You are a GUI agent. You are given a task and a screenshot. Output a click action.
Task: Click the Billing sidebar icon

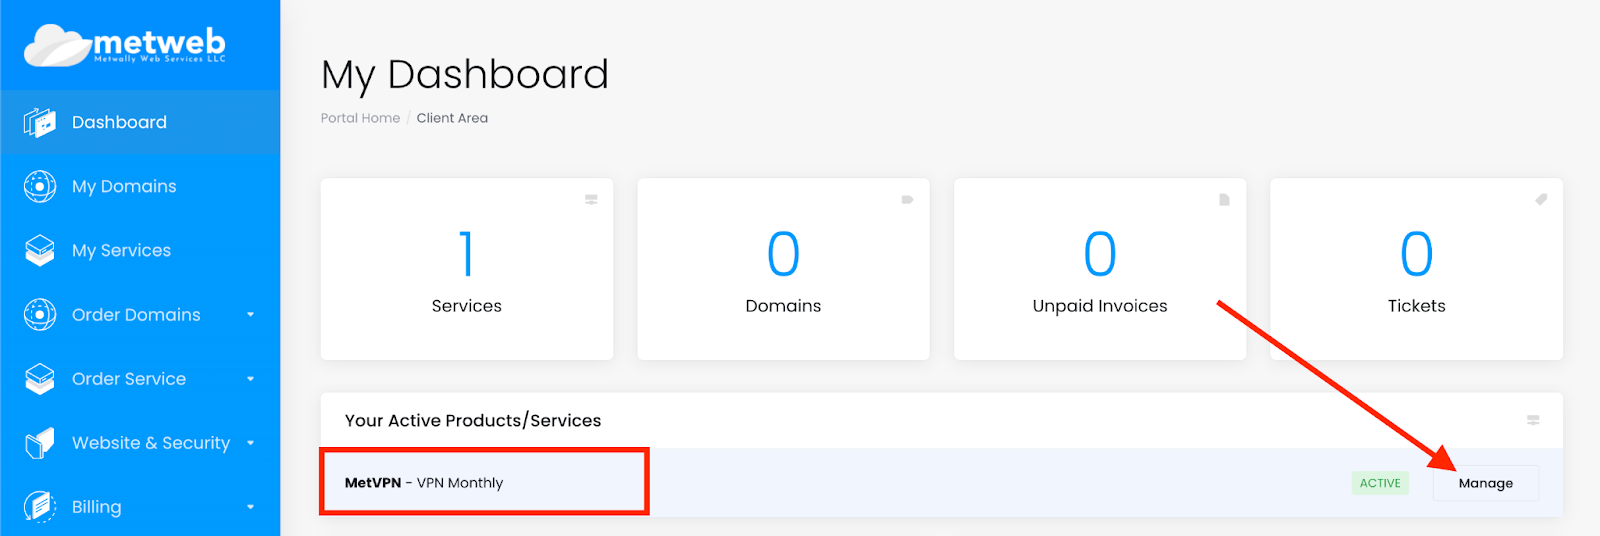click(x=39, y=507)
